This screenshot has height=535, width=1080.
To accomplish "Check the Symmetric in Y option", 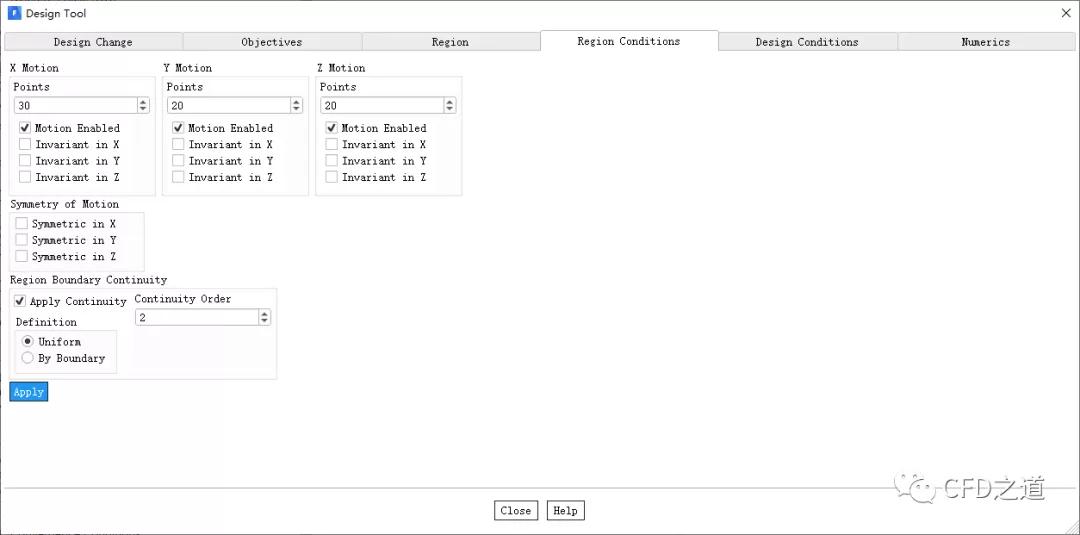I will [x=21, y=240].
